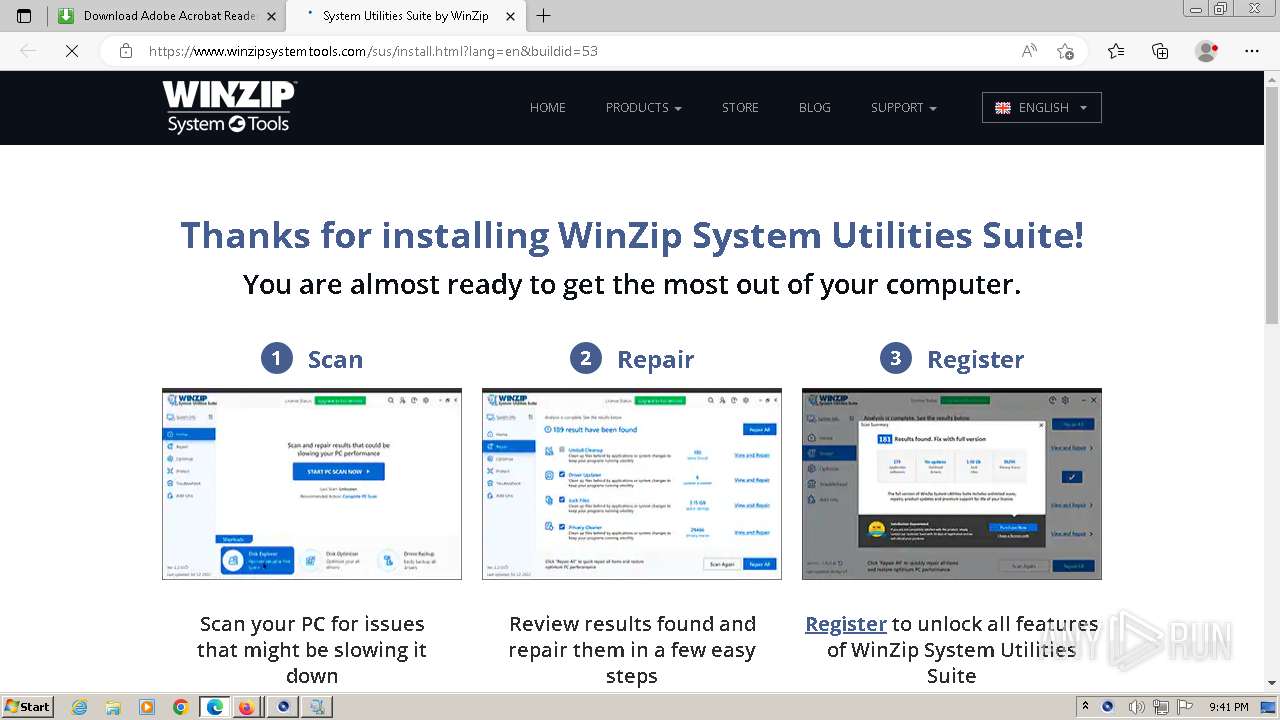Open the Repair step screenshot thumbnail

(x=632, y=484)
